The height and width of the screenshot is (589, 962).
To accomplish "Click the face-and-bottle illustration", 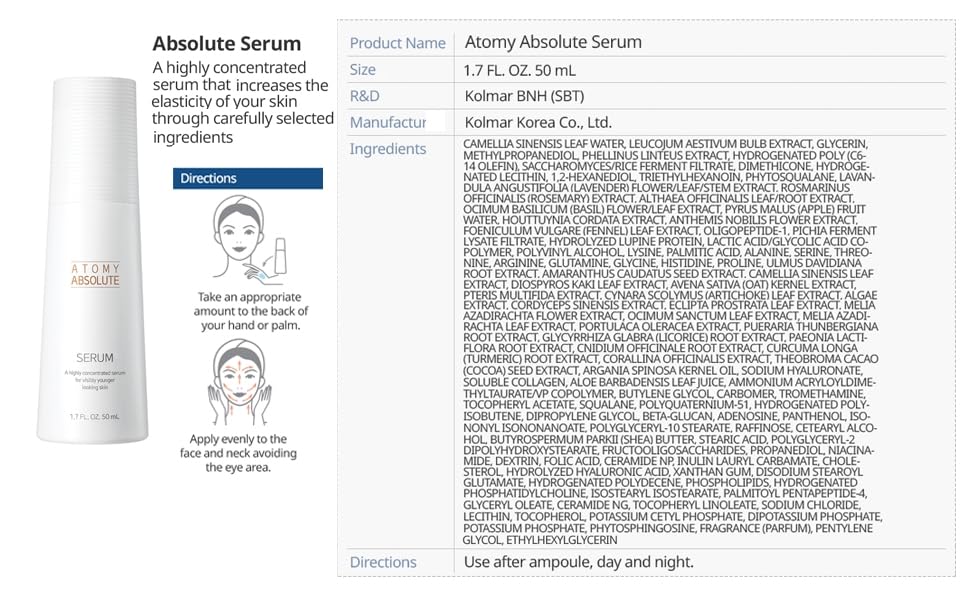I will [x=248, y=239].
